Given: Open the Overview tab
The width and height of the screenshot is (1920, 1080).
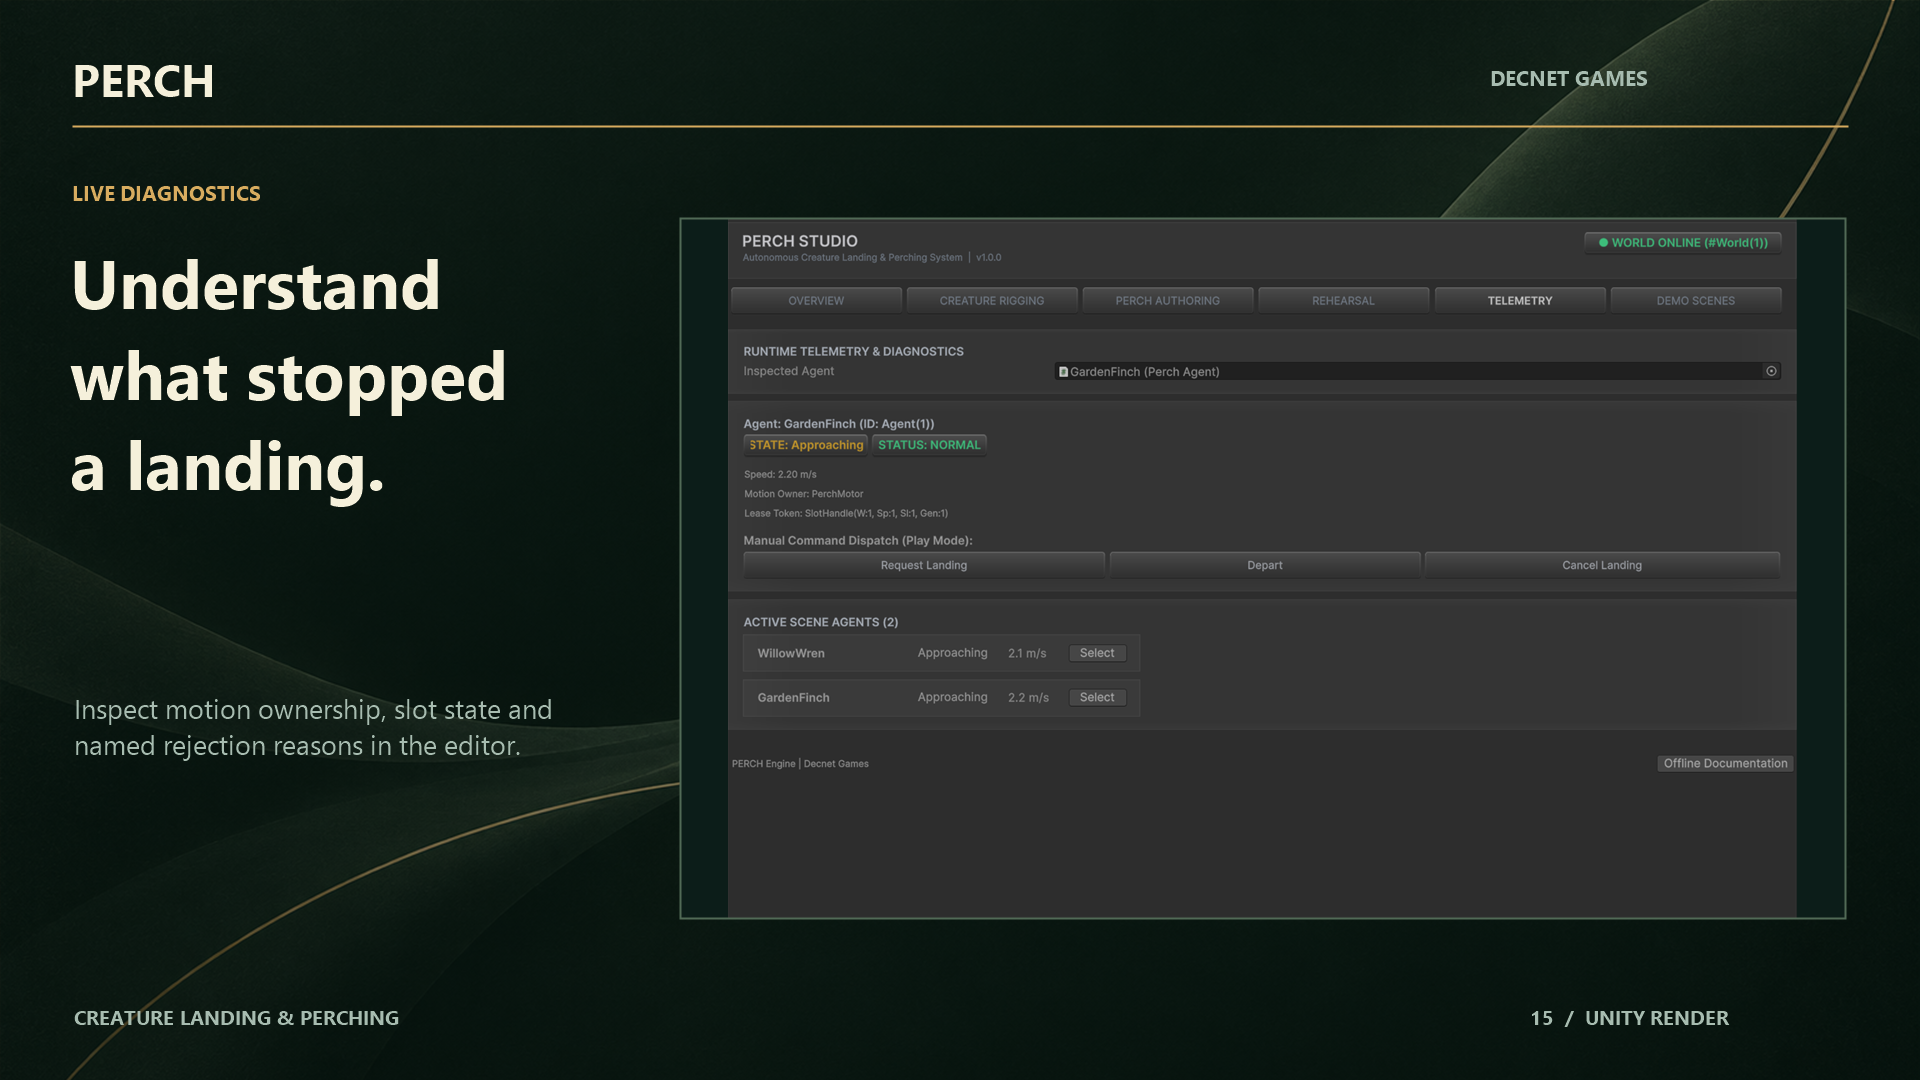Looking at the screenshot, I should pyautogui.click(x=816, y=301).
